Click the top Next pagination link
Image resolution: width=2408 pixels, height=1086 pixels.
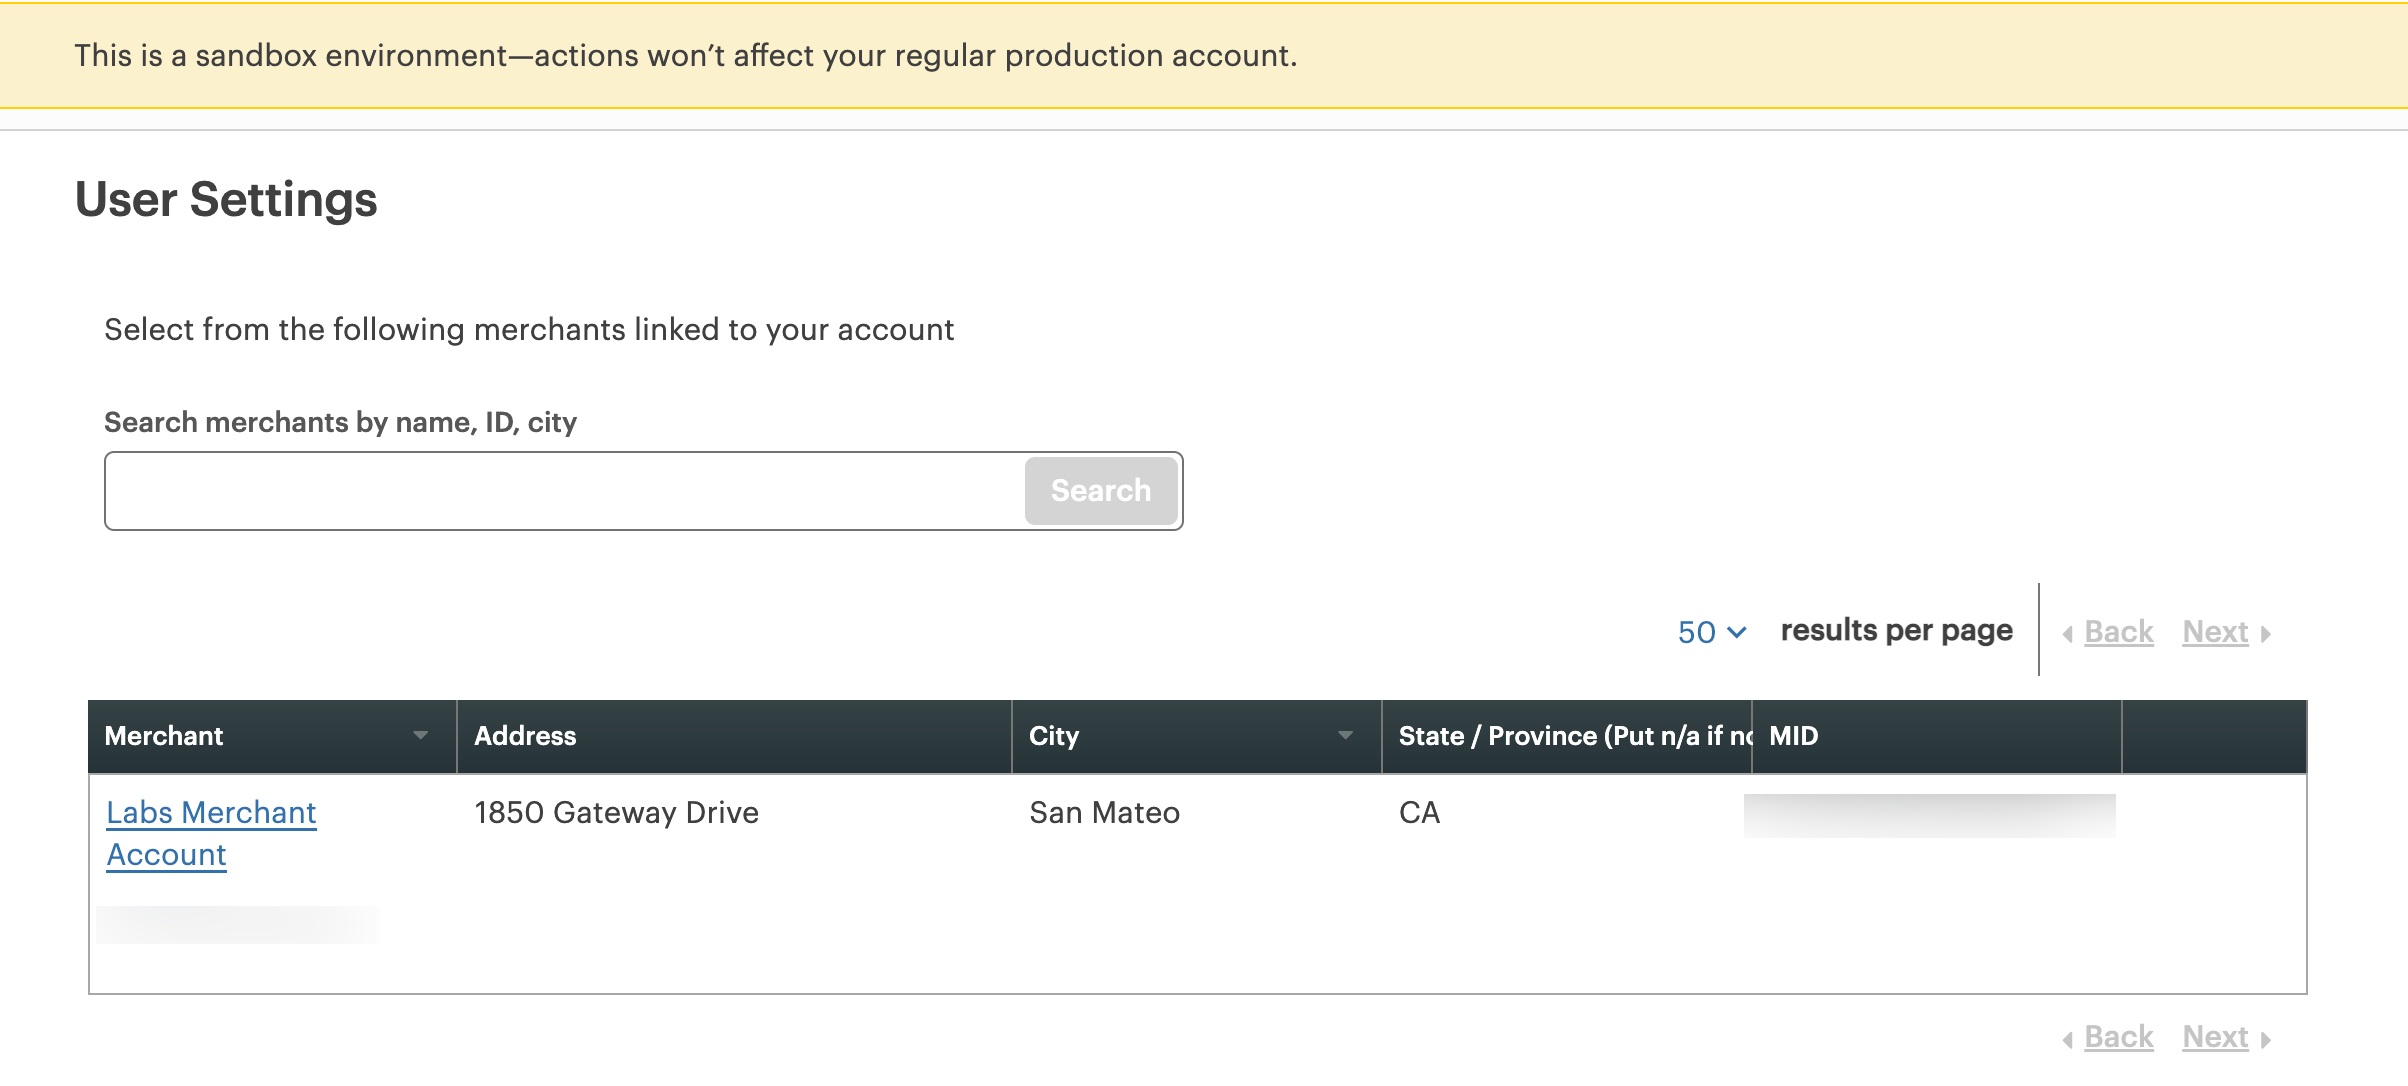pyautogui.click(x=2215, y=632)
